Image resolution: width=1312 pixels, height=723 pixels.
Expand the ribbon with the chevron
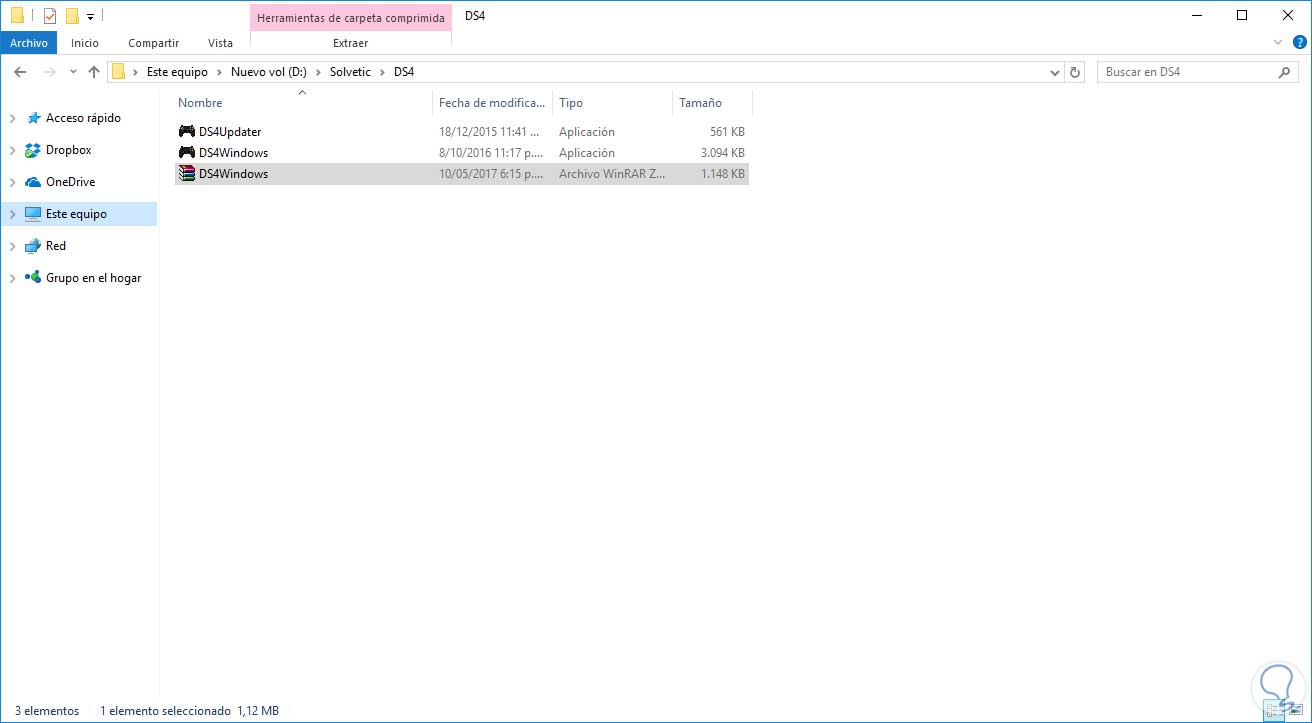[x=1278, y=43]
